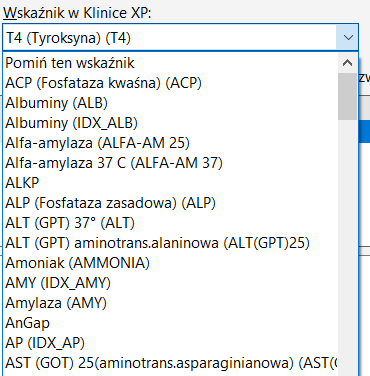The image size is (370, 376).
Task: Select ALT (GPT) 37° (ALT) item
Action: [171, 223]
